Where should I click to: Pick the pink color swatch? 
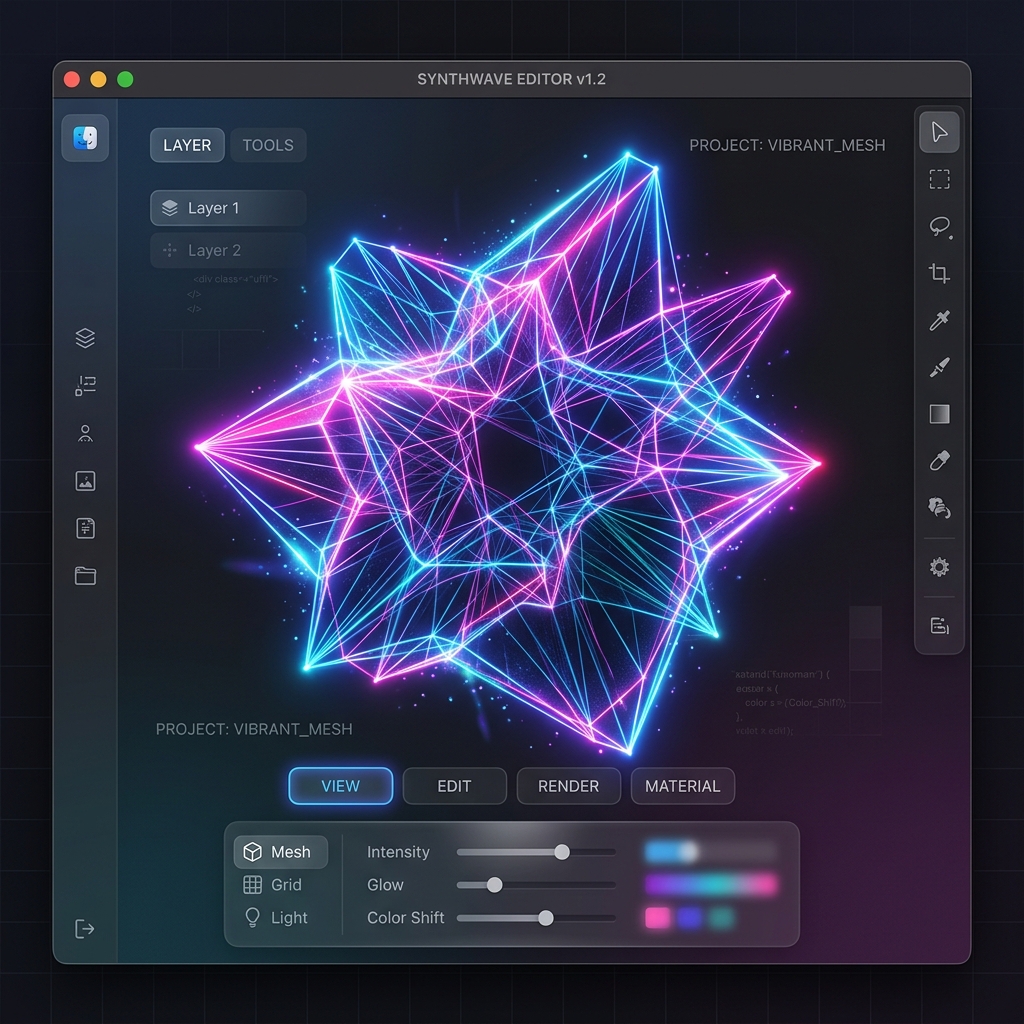657,917
